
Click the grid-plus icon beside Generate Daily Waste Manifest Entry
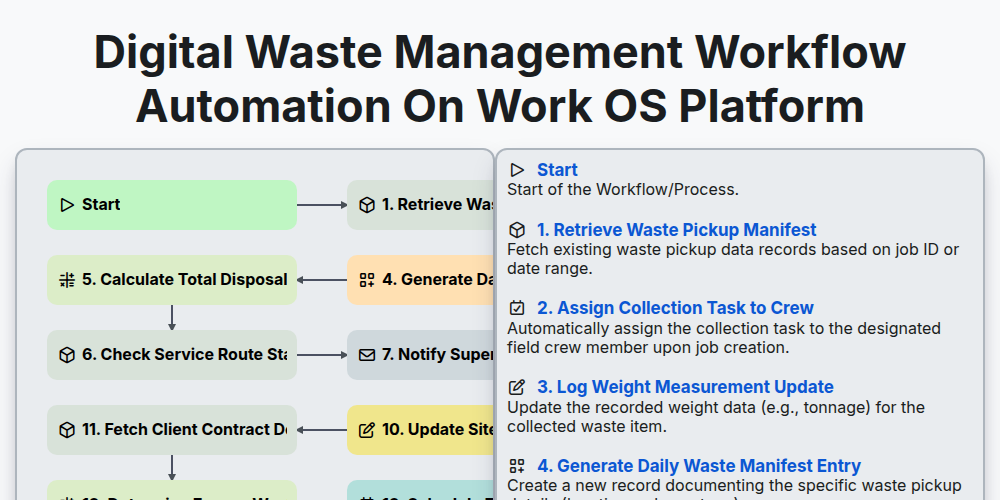pyautogui.click(x=517, y=466)
